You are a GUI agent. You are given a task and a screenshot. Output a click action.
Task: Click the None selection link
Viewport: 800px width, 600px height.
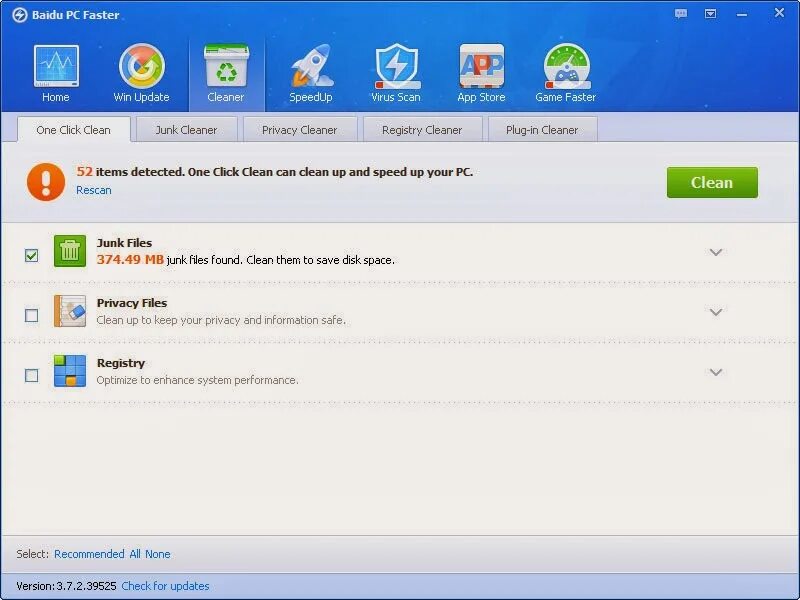point(158,554)
